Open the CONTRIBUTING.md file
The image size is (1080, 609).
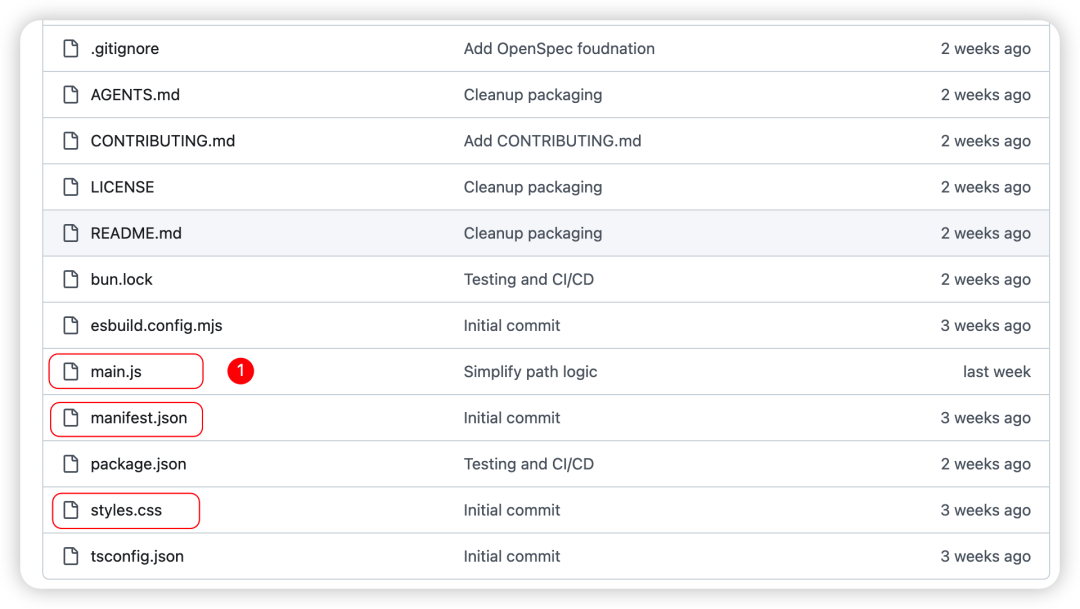pyautogui.click(x=162, y=141)
